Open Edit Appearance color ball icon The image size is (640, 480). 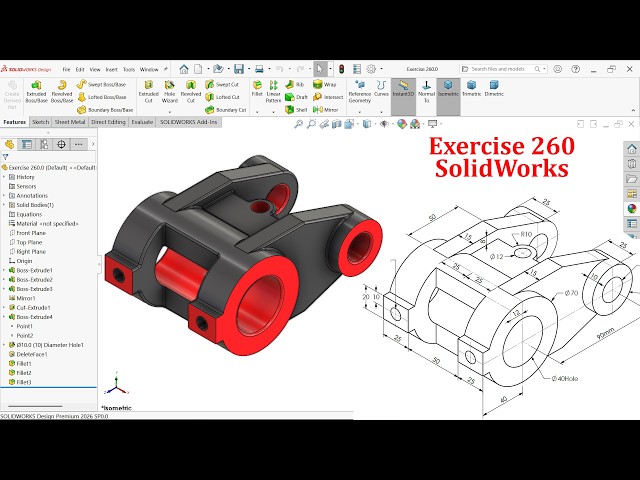pyautogui.click(x=402, y=124)
